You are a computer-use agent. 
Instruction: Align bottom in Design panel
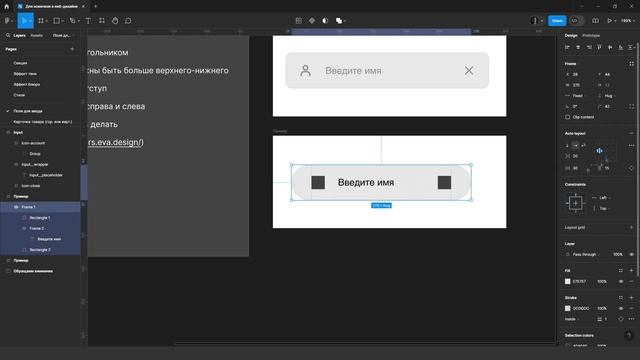pyautogui.click(x=620, y=47)
